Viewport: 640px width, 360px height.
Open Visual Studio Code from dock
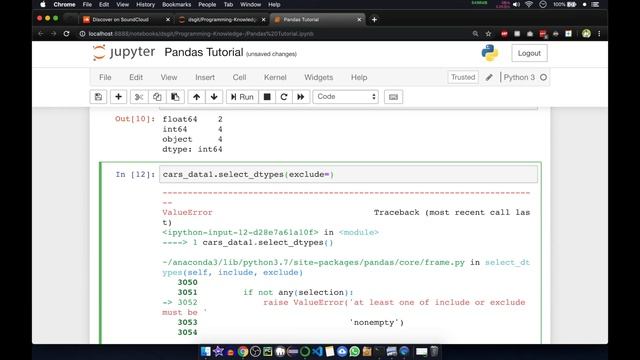pos(317,351)
